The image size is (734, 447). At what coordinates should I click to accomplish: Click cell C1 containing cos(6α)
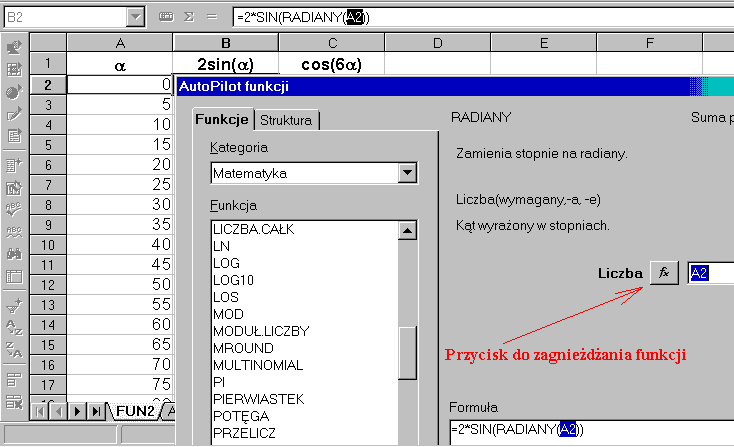click(x=332, y=64)
